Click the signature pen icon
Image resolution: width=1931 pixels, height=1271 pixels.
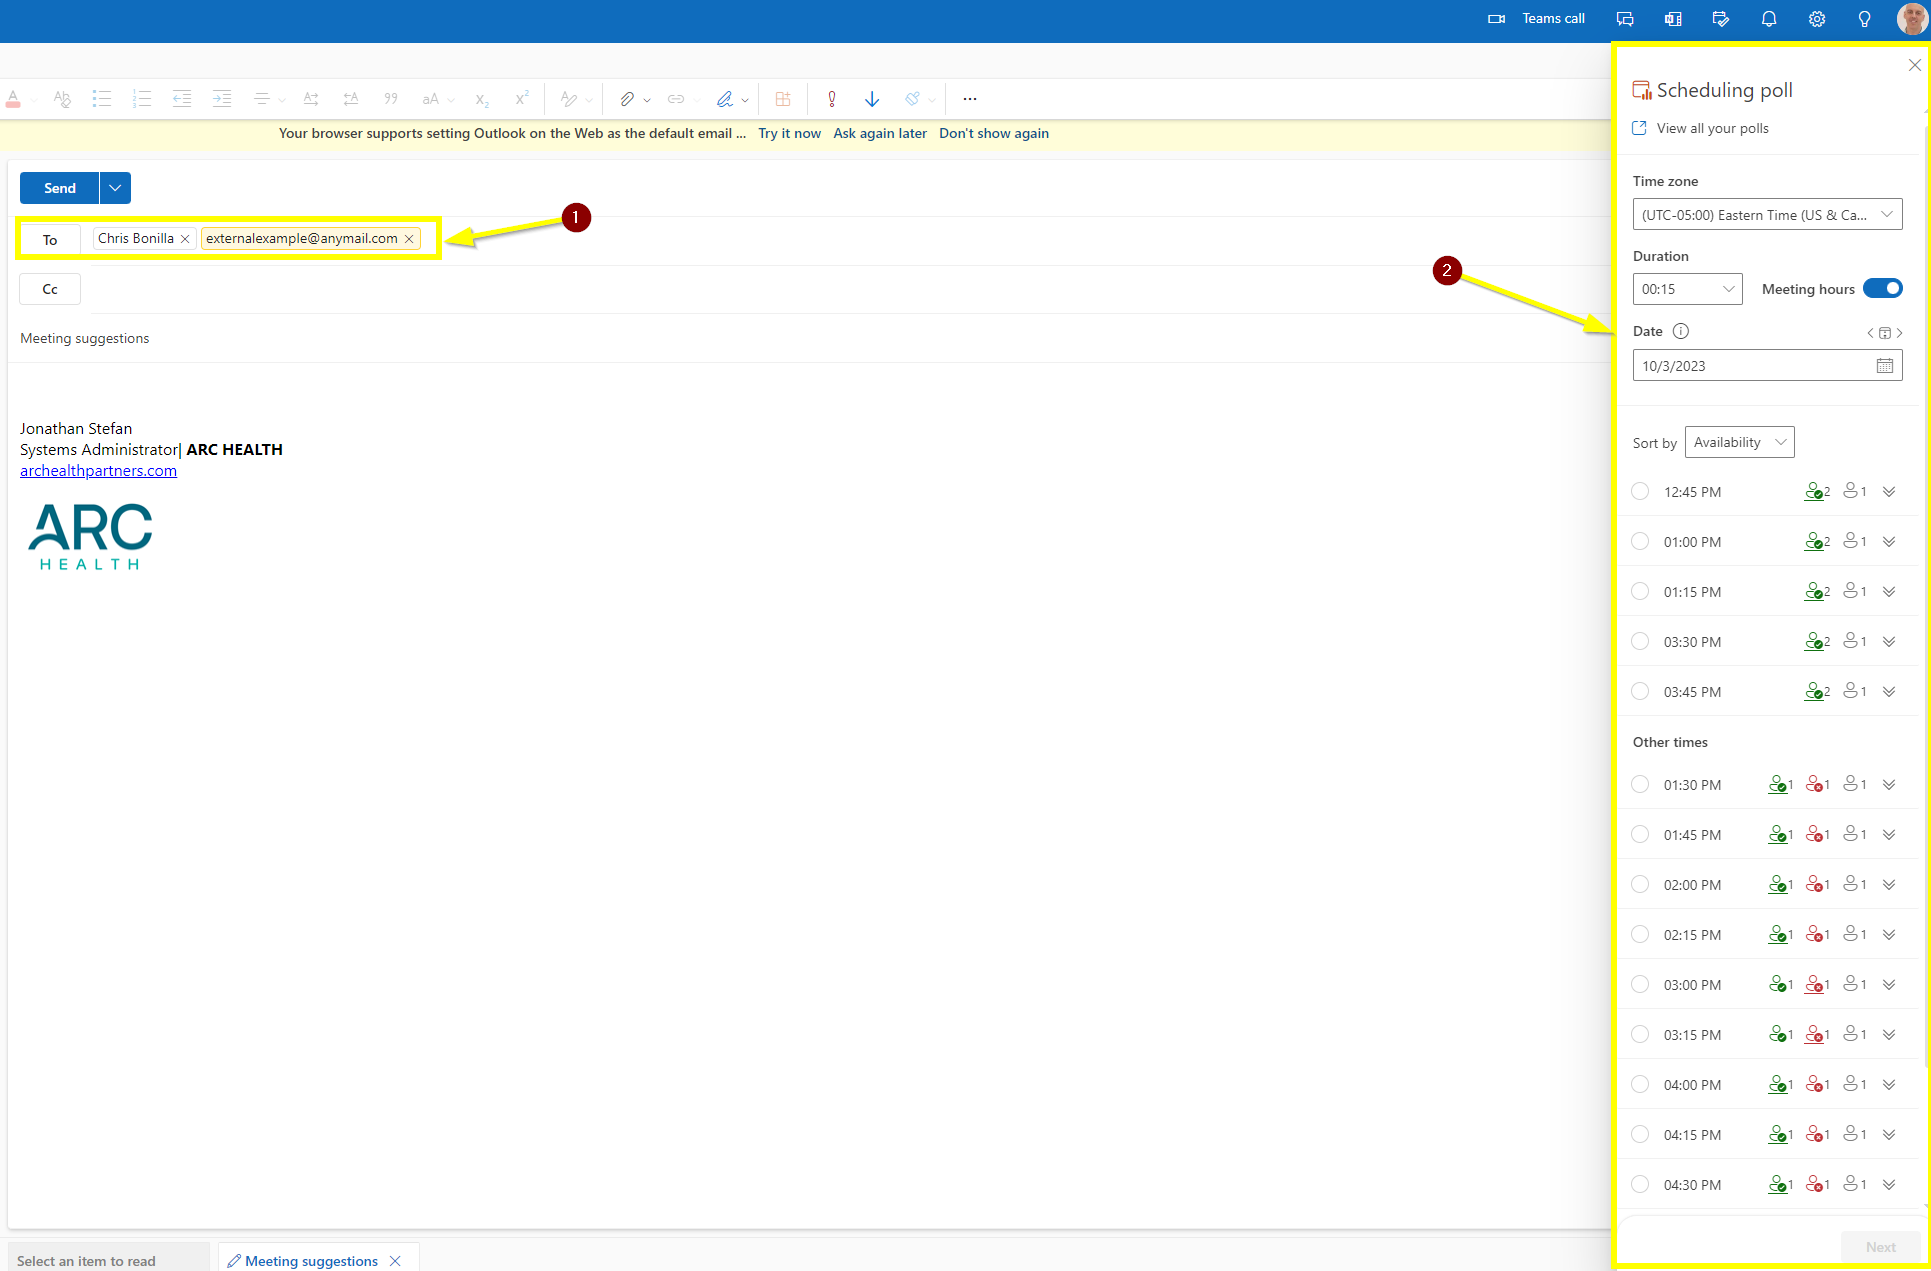click(725, 99)
